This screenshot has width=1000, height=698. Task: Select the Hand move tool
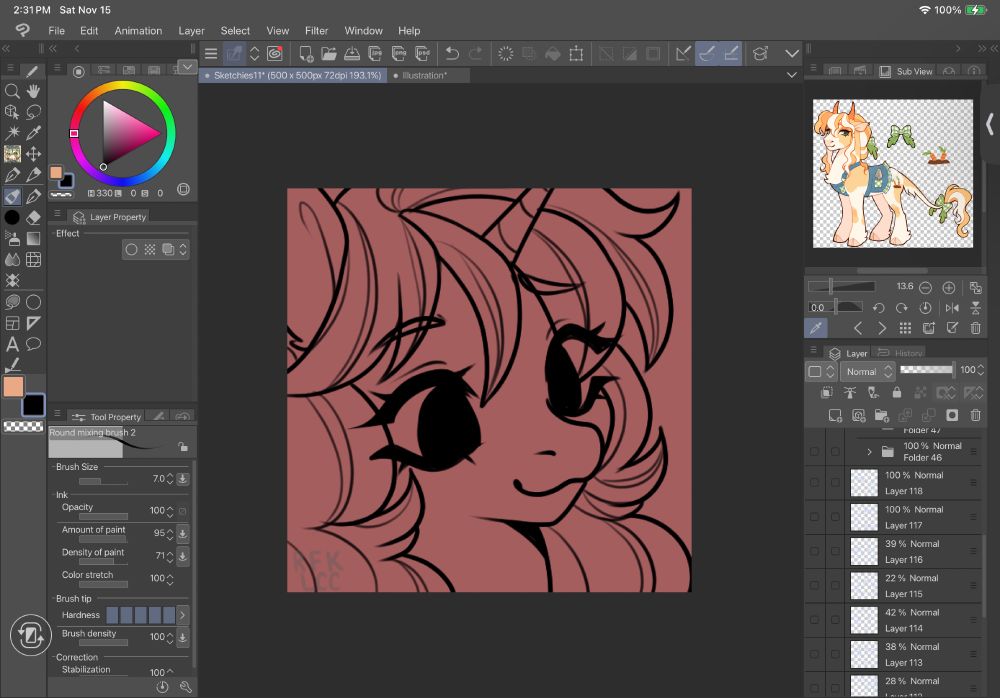(x=33, y=91)
